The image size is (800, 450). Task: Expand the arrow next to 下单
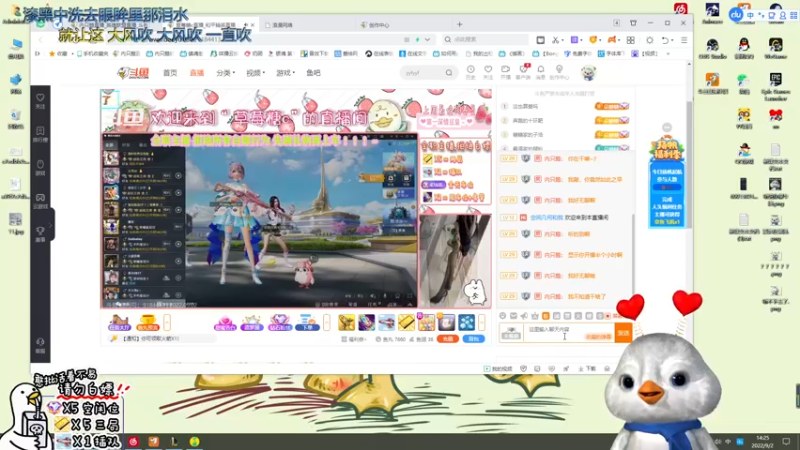click(327, 322)
